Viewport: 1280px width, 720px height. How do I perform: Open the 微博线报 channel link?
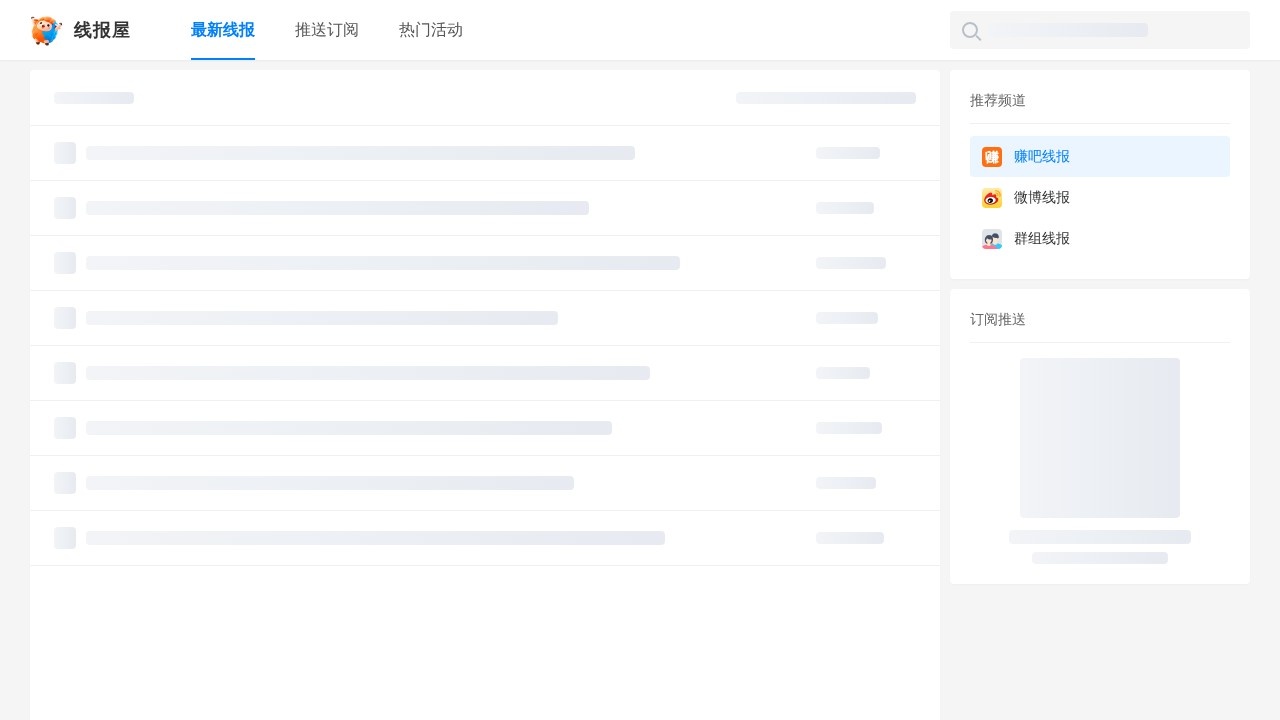tap(1100, 198)
